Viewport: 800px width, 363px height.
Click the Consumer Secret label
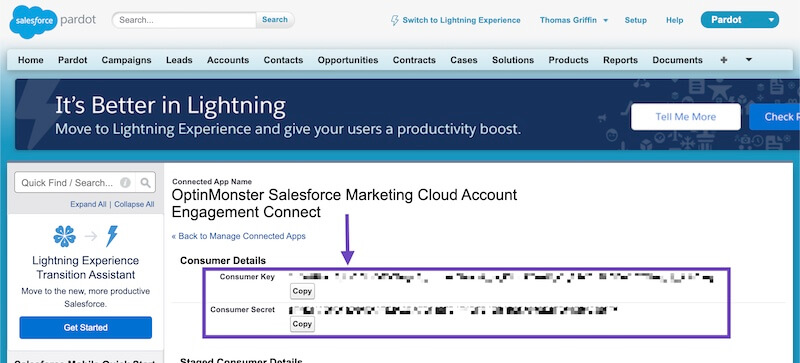(243, 309)
